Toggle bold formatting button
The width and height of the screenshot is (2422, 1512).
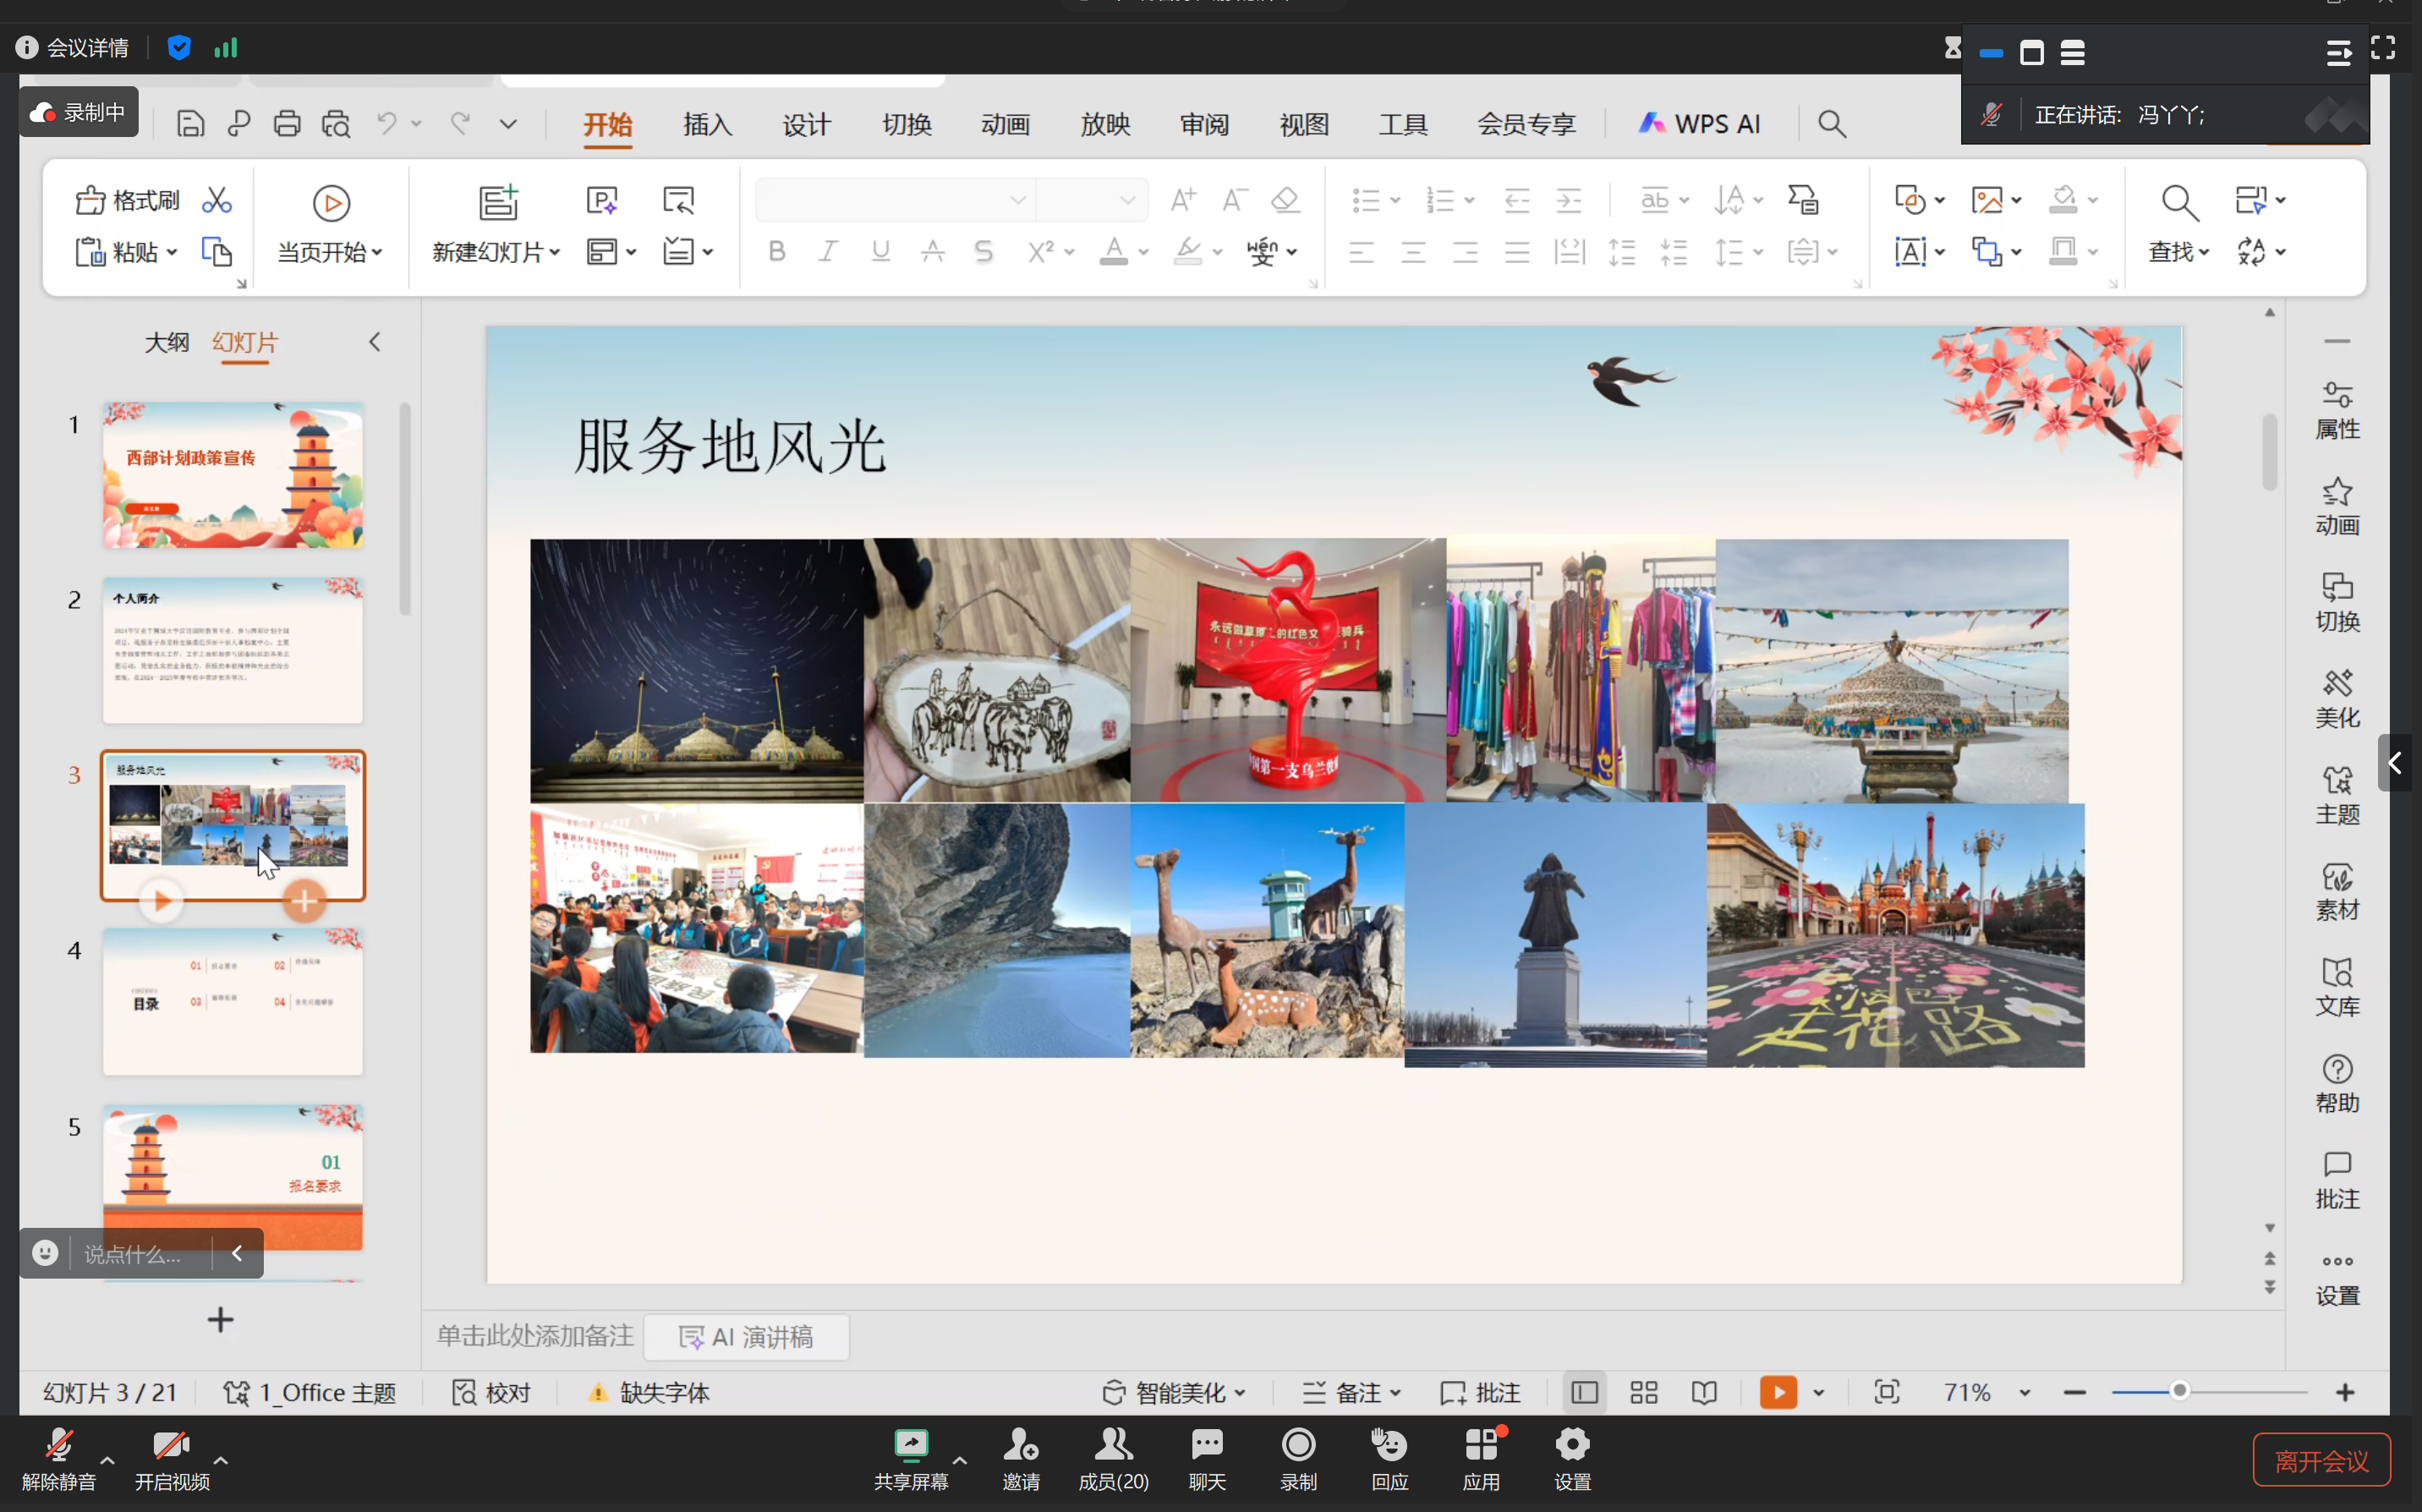(776, 251)
